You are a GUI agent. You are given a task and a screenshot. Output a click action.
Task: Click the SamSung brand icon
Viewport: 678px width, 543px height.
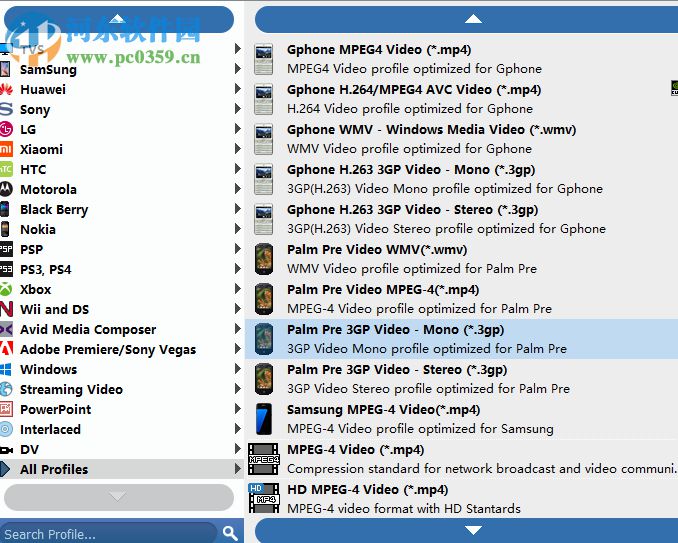(x=5, y=69)
